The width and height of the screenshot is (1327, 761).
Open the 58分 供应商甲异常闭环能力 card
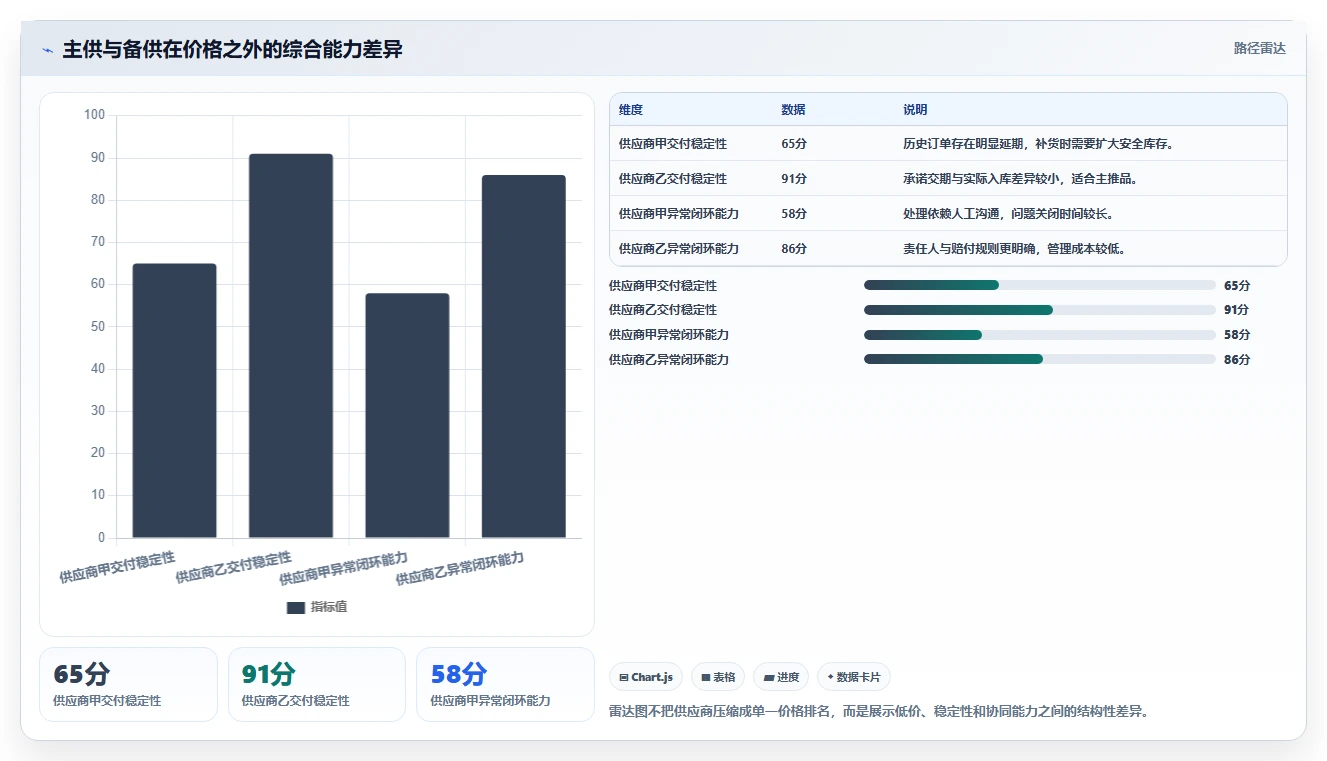pos(505,684)
